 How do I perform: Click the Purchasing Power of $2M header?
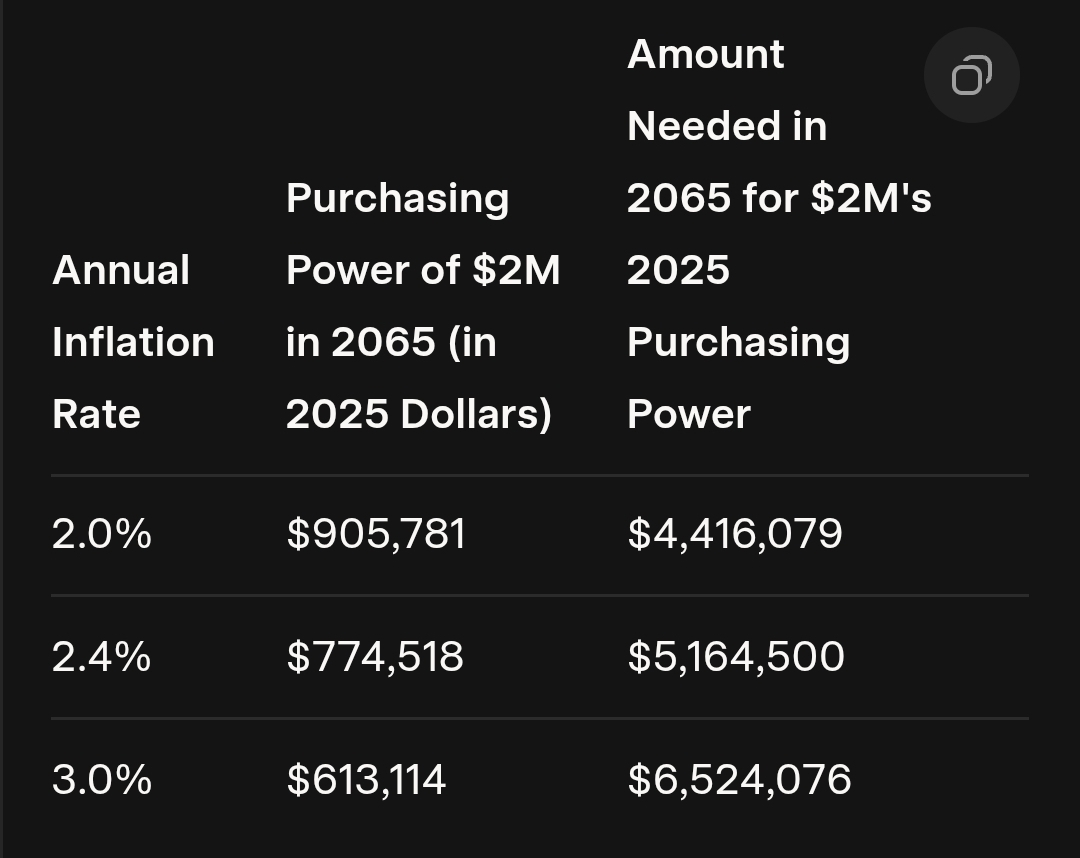coord(422,305)
